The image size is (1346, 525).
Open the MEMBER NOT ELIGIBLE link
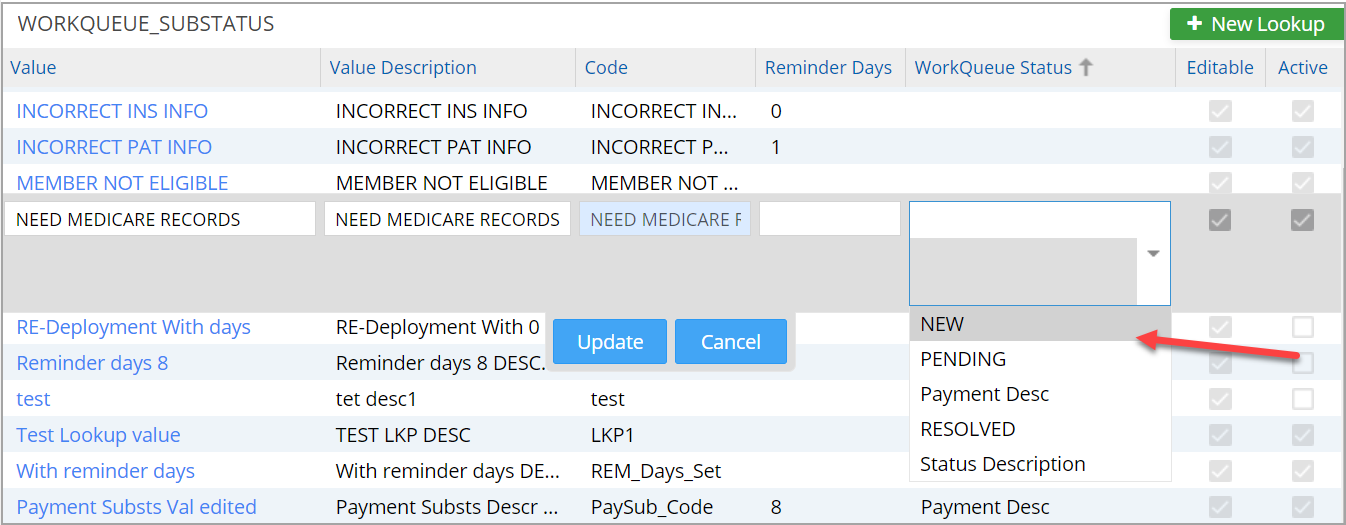[122, 183]
